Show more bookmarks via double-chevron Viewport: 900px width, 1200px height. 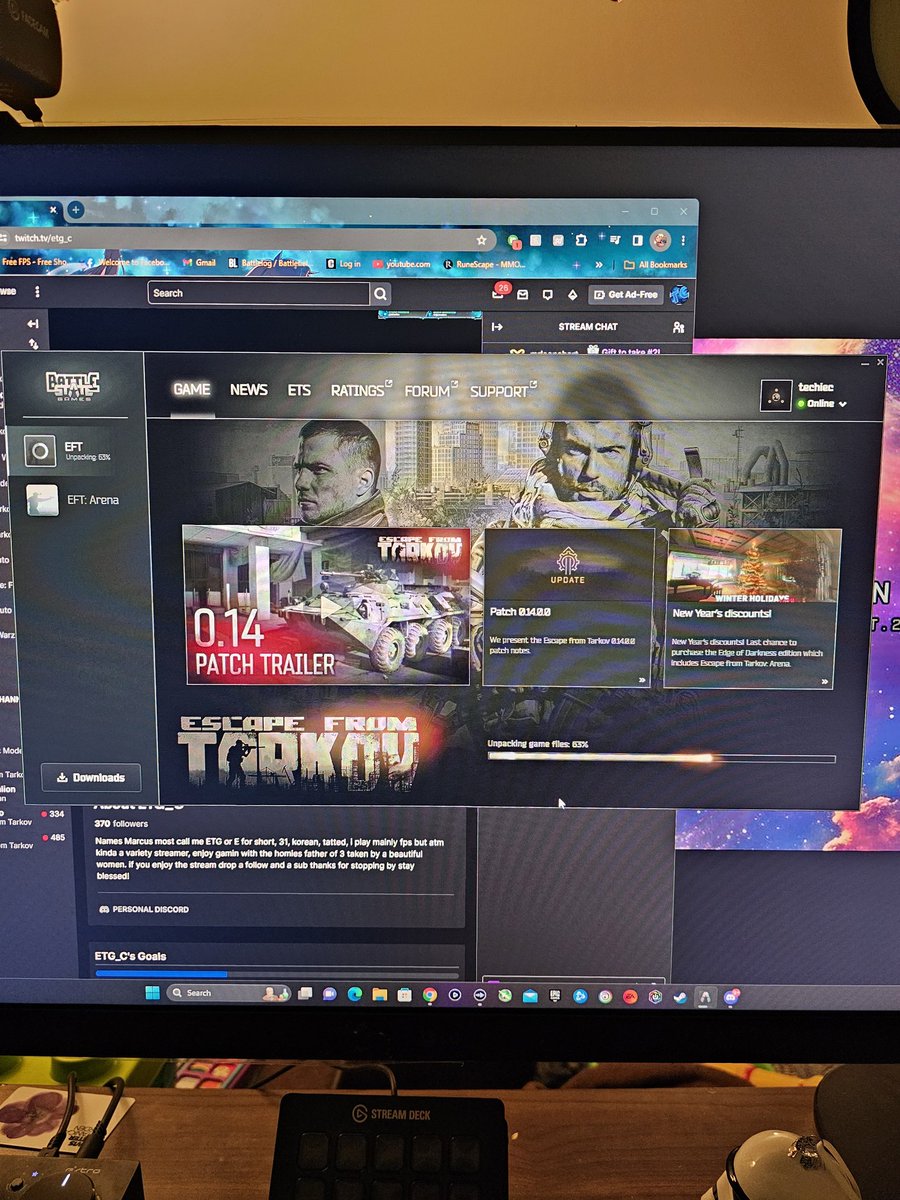click(x=599, y=265)
